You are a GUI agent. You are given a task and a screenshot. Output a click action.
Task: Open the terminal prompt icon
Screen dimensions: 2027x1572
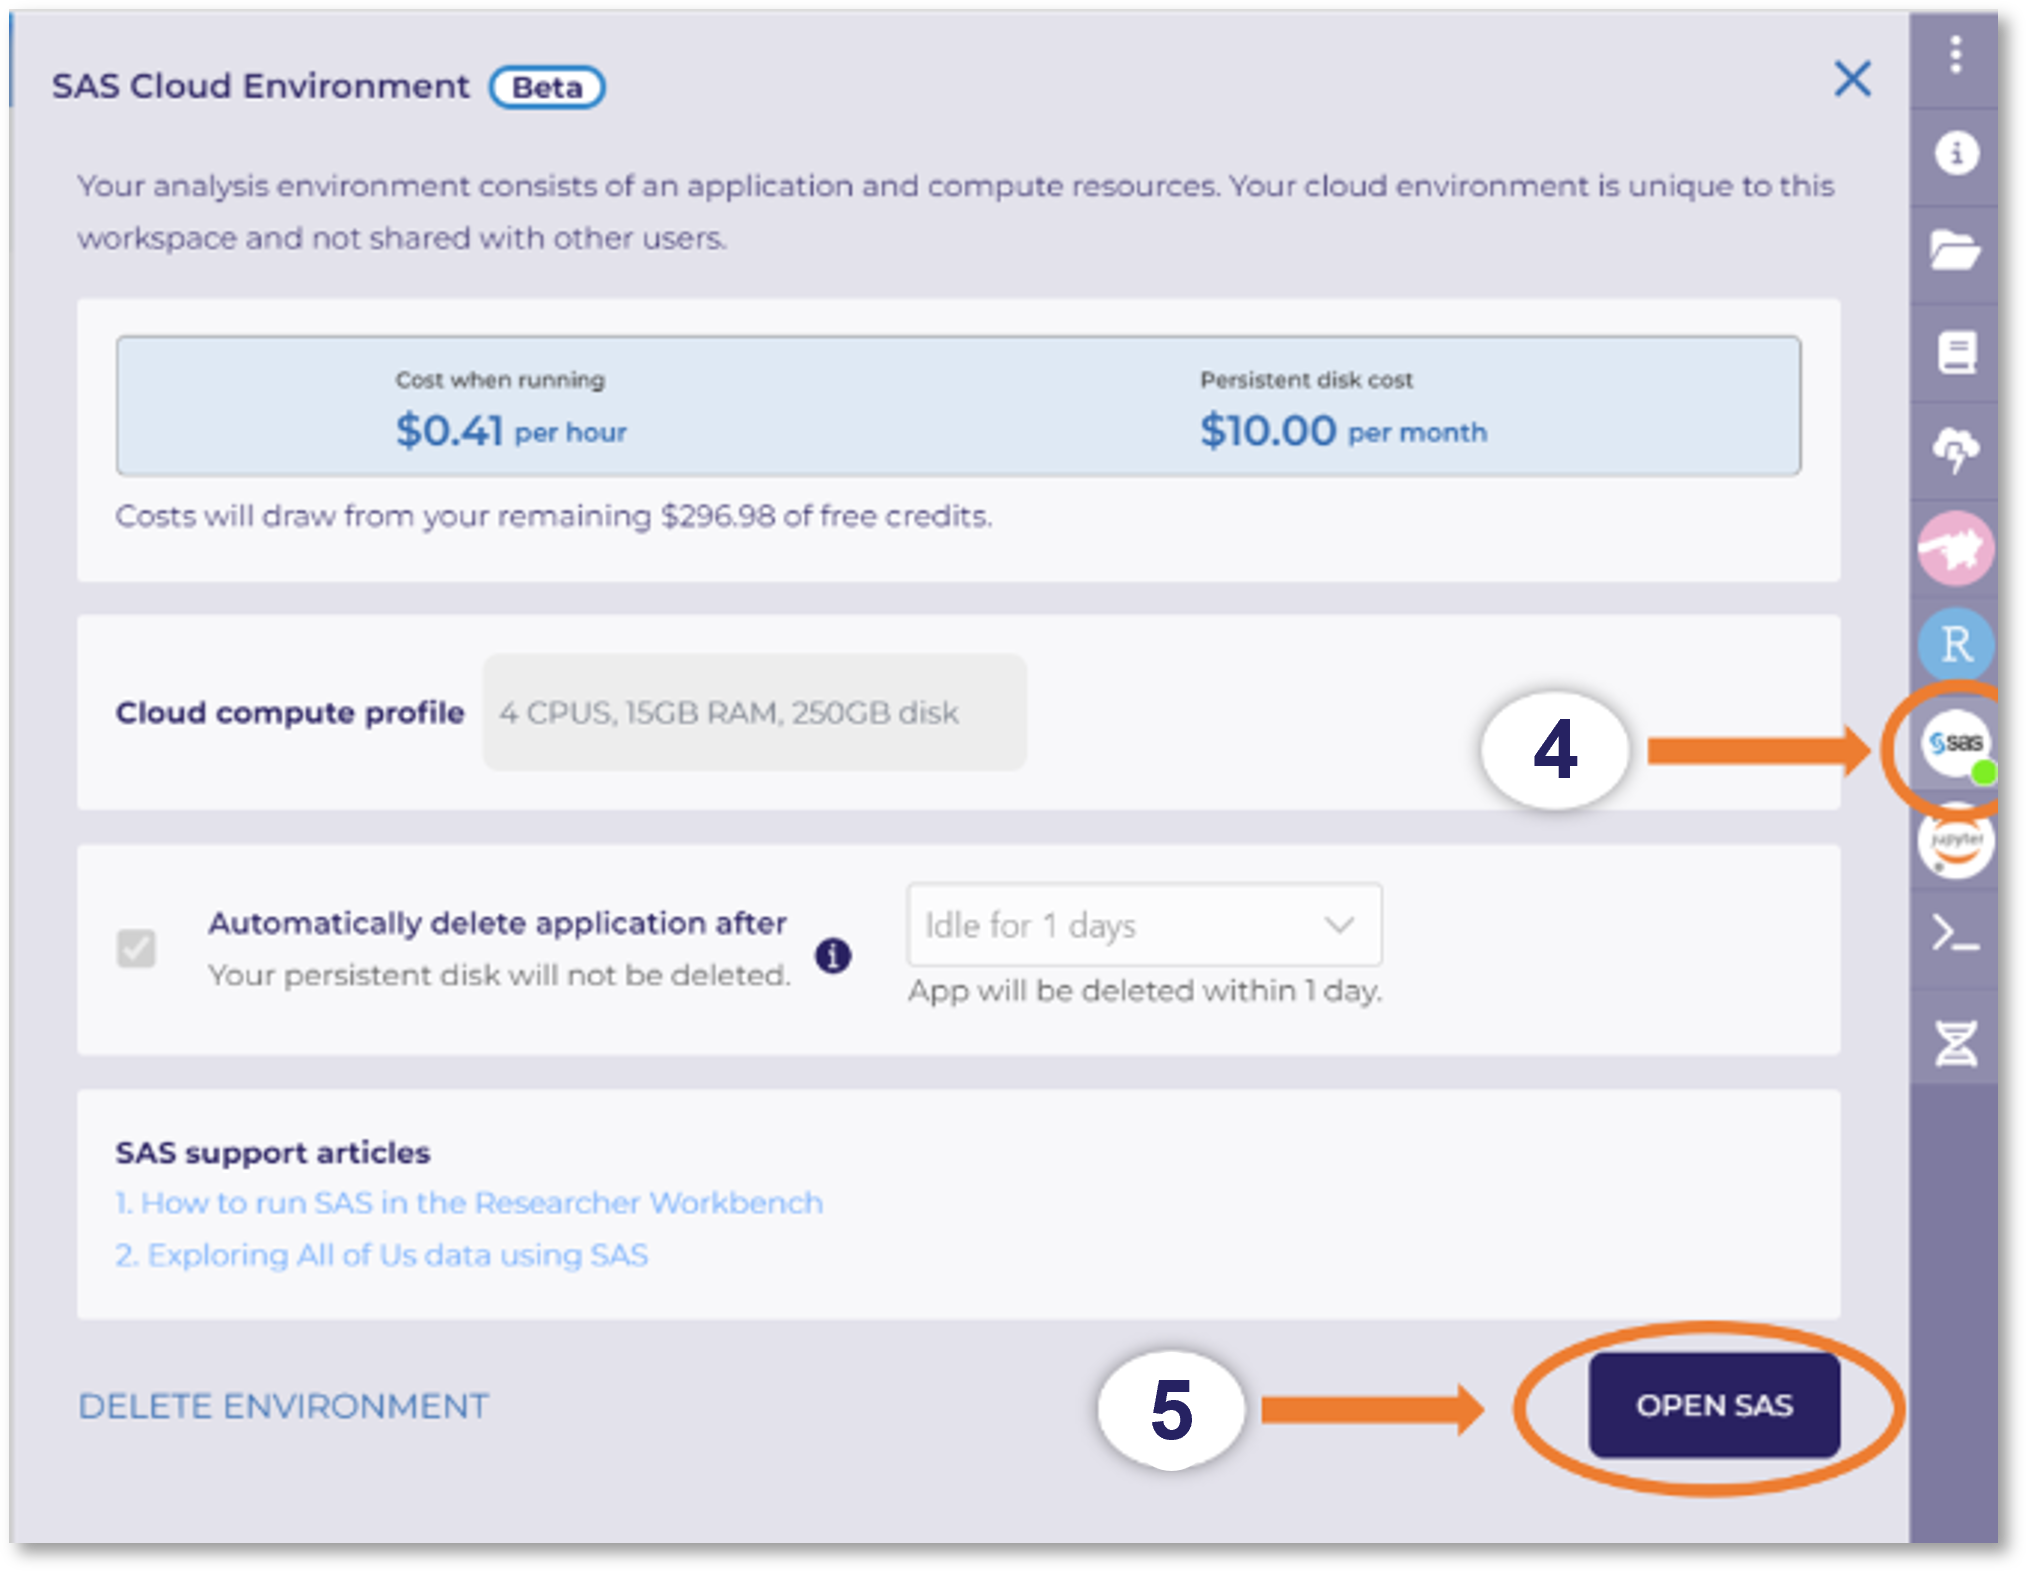(x=1955, y=935)
